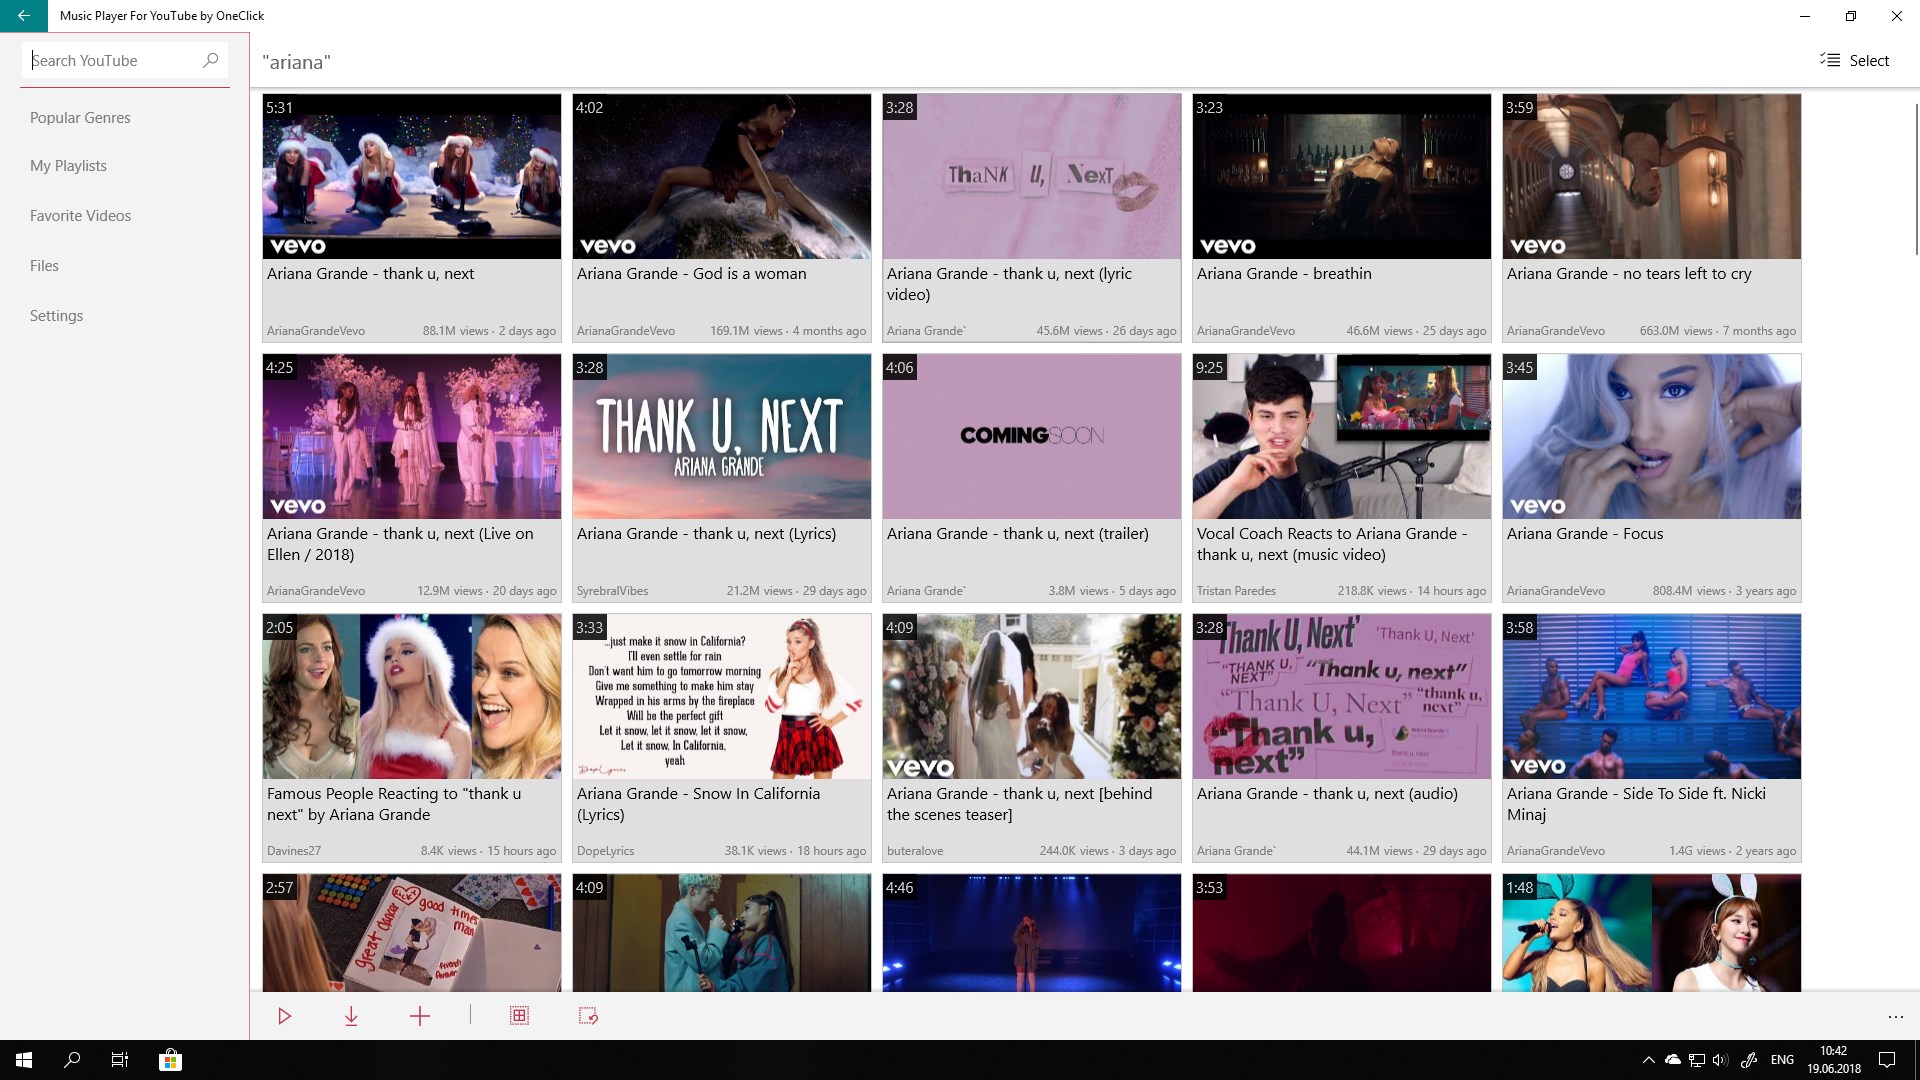Open the Action Center notifications
Viewport: 1920px width, 1080px height.
[x=1887, y=1060]
